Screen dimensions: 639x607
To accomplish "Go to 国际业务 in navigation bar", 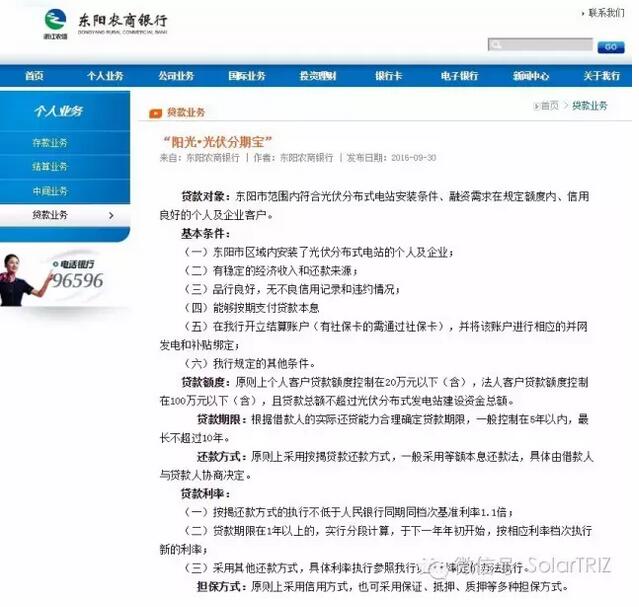I will pyautogui.click(x=246, y=77).
